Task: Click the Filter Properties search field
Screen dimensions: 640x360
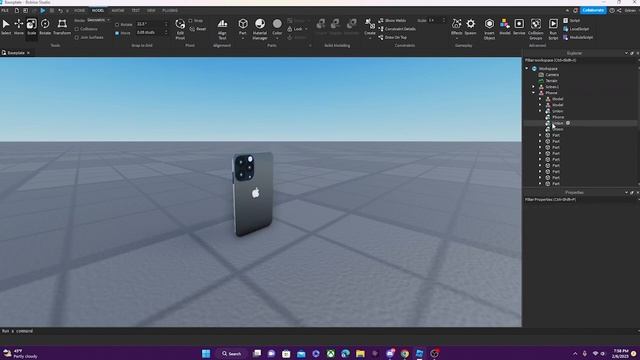Action: click(x=580, y=200)
